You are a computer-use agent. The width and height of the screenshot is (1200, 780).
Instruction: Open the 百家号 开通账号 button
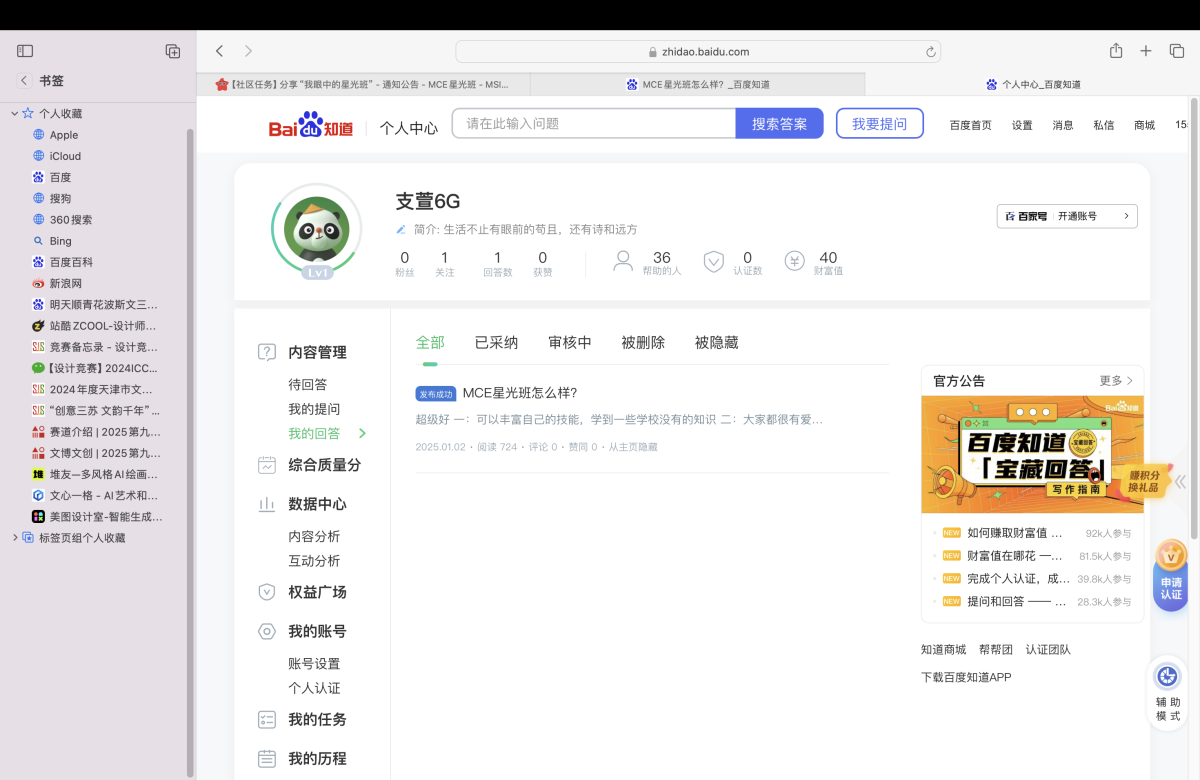(x=1067, y=216)
